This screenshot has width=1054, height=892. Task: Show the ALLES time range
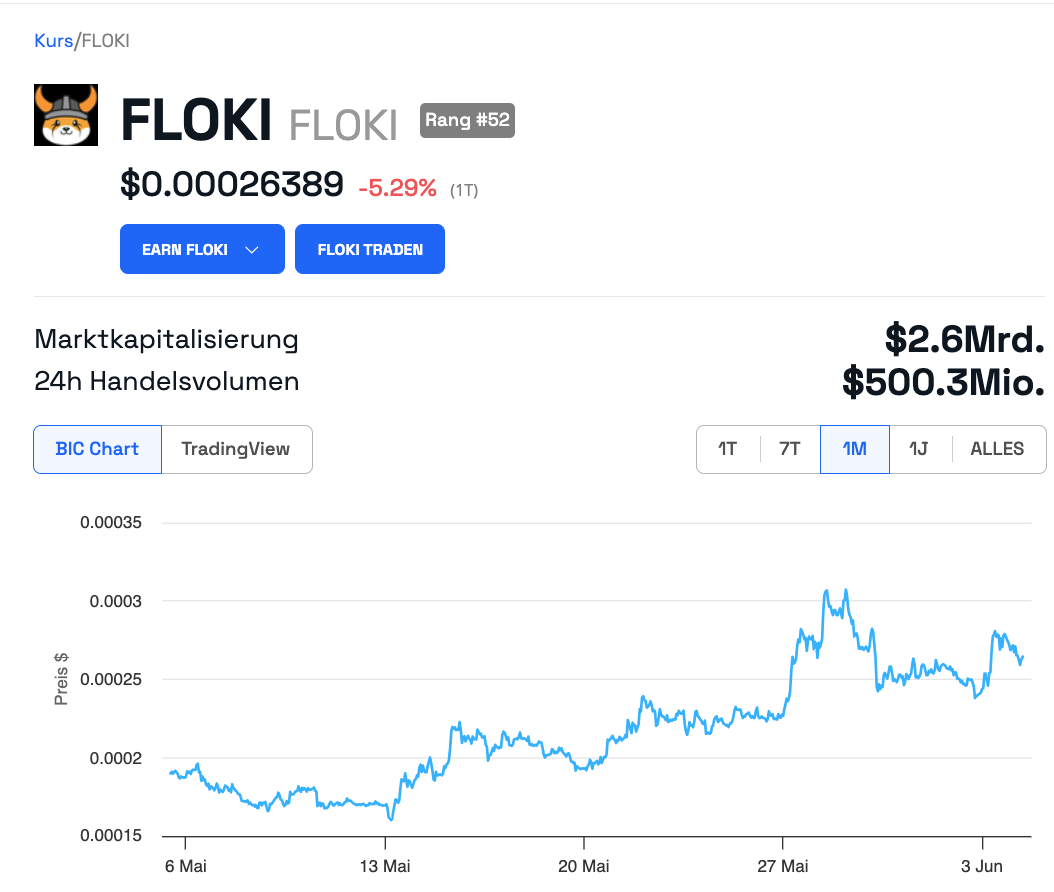(997, 449)
